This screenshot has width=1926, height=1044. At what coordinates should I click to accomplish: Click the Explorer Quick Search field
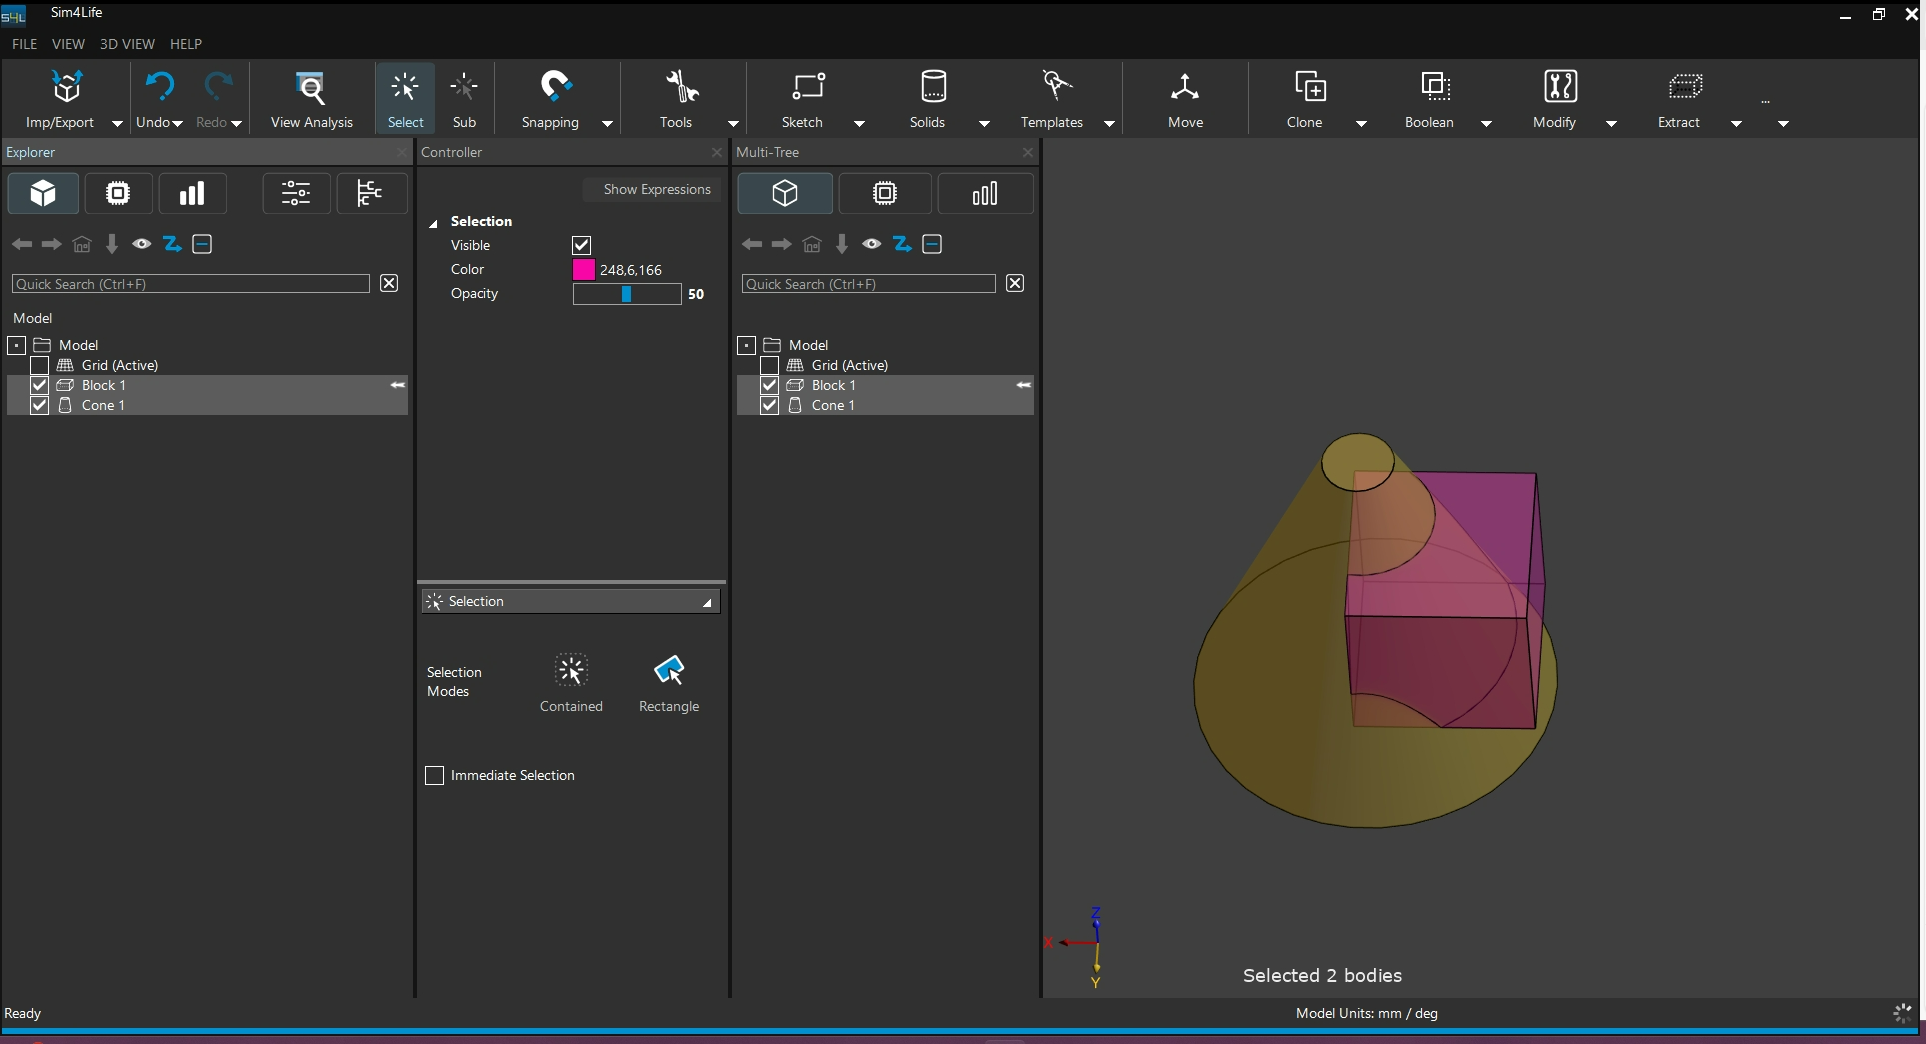[190, 284]
